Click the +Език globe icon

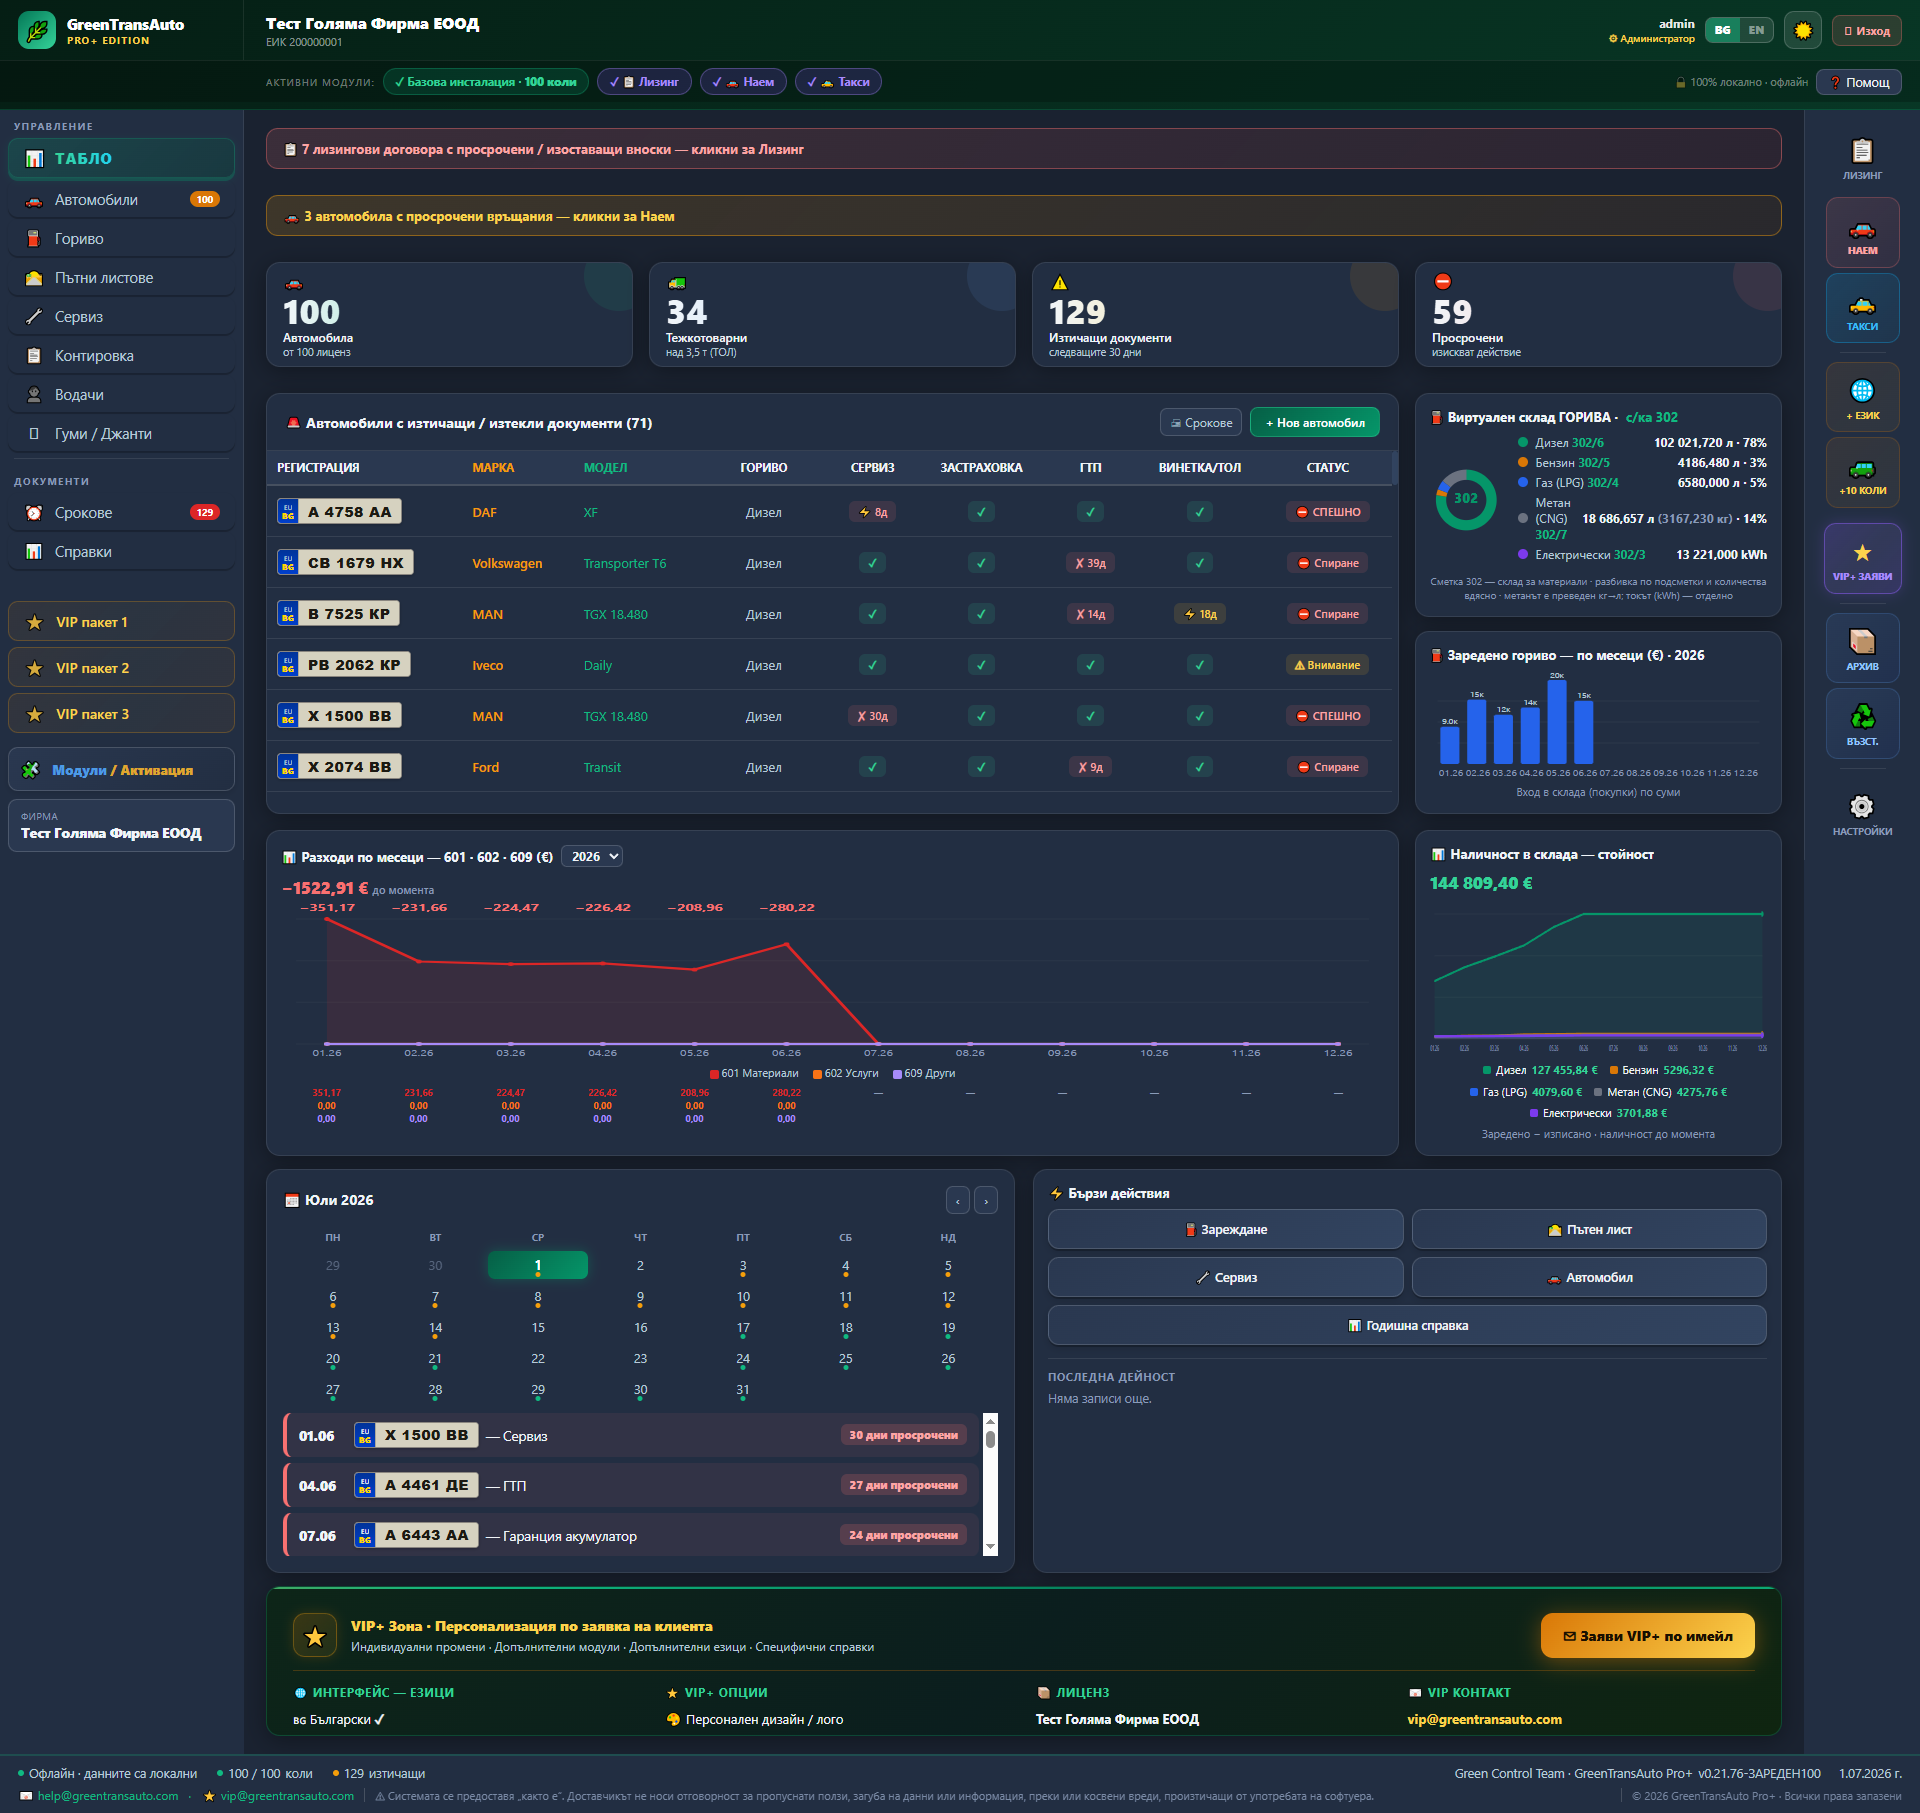tap(1862, 397)
